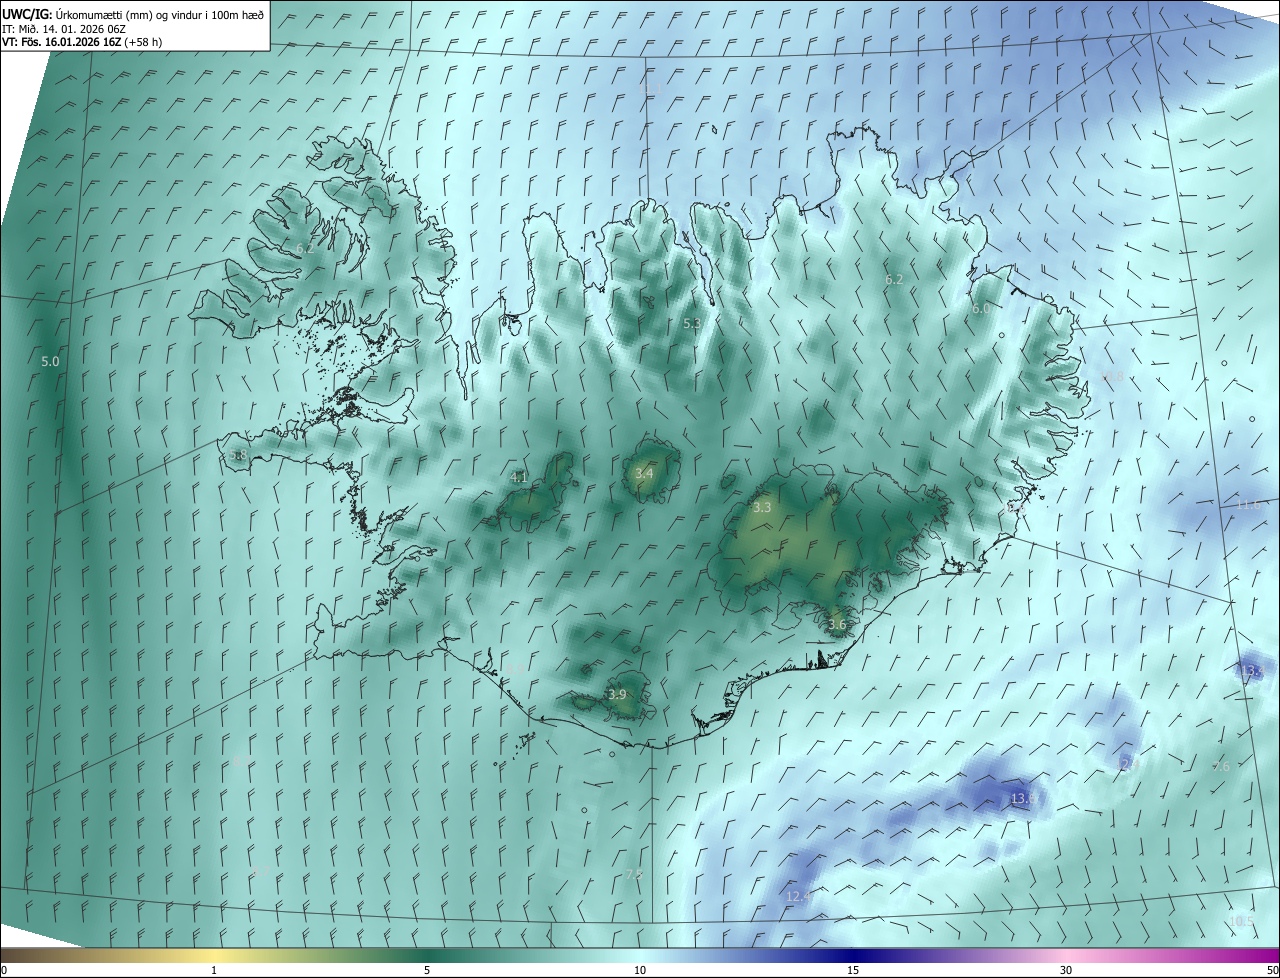Click the 3.9 label on the southern glacier
Viewport: 1280px width, 978px height.
617,695
